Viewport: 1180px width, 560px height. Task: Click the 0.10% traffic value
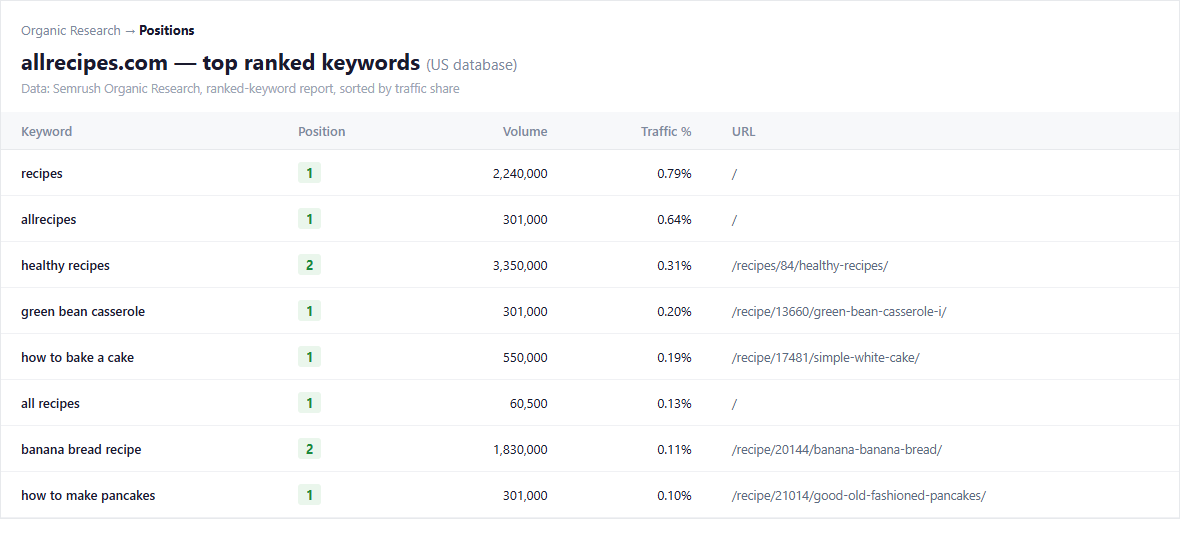pos(674,495)
